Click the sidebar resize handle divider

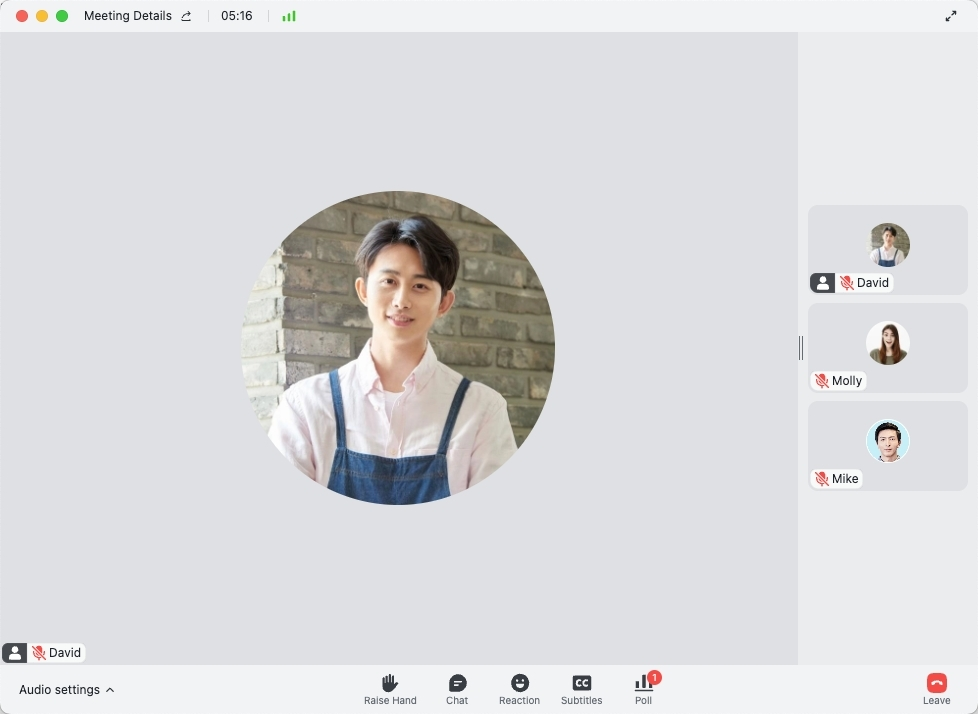tap(801, 348)
